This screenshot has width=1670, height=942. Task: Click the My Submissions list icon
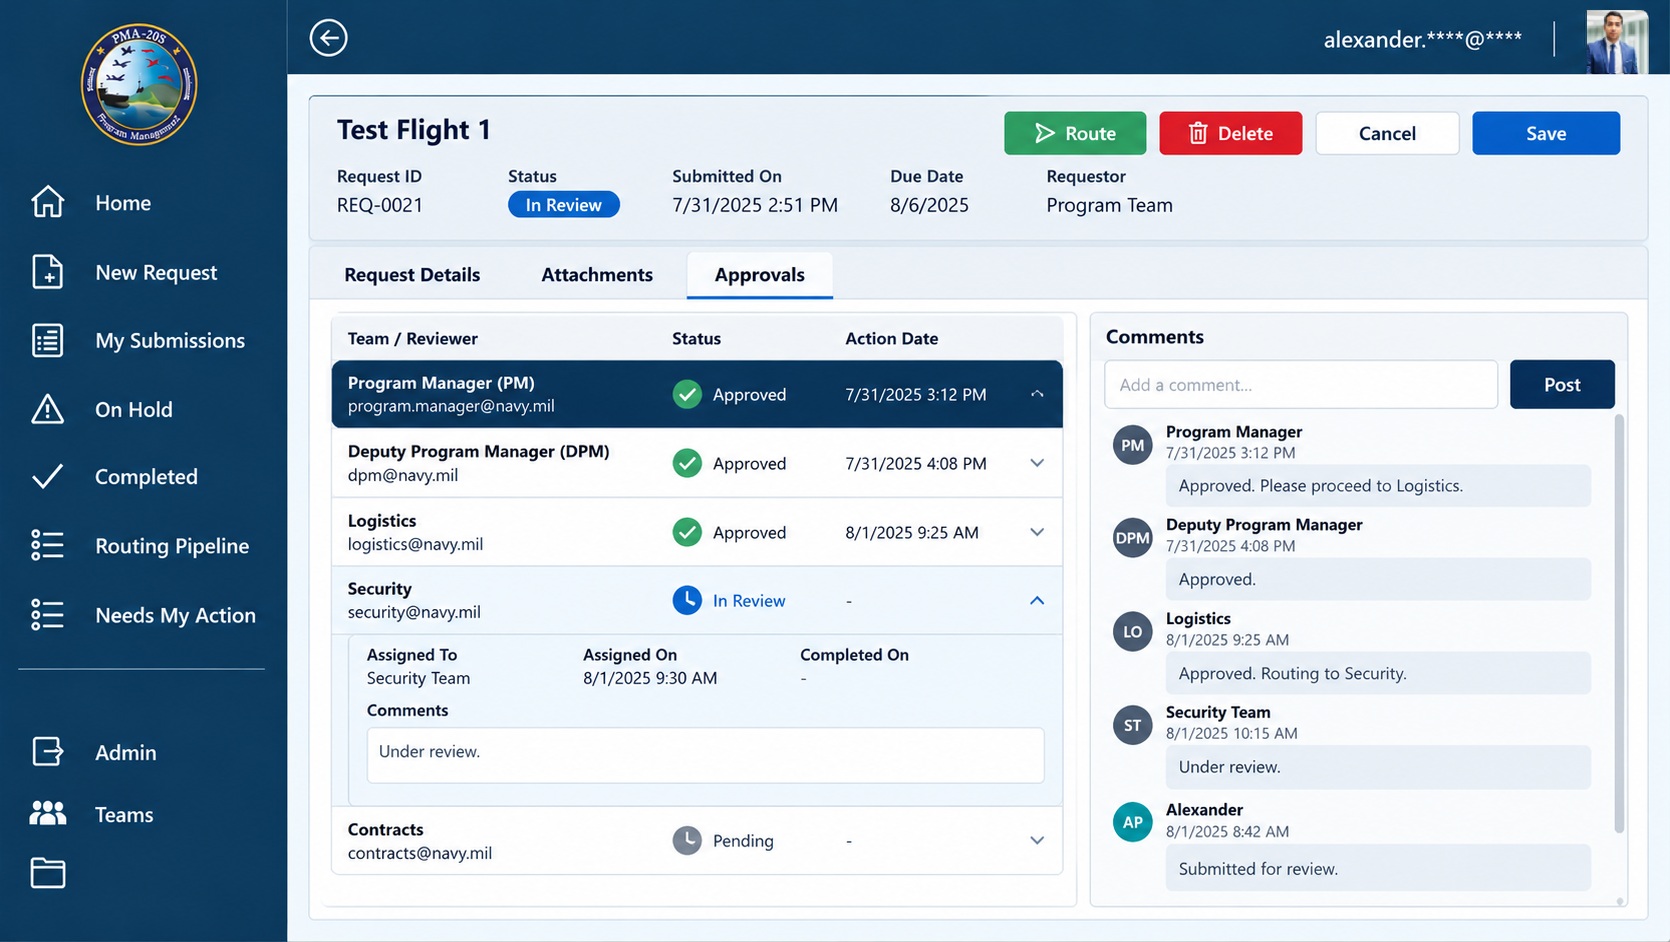[47, 340]
